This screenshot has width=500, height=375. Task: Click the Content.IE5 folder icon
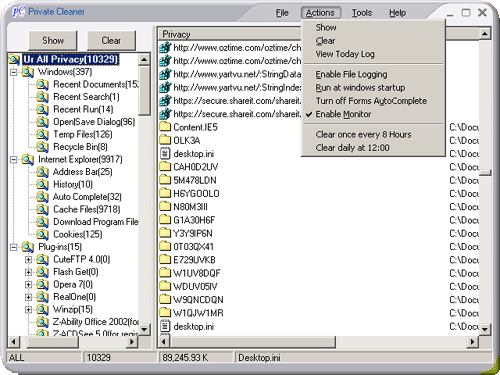pos(165,127)
